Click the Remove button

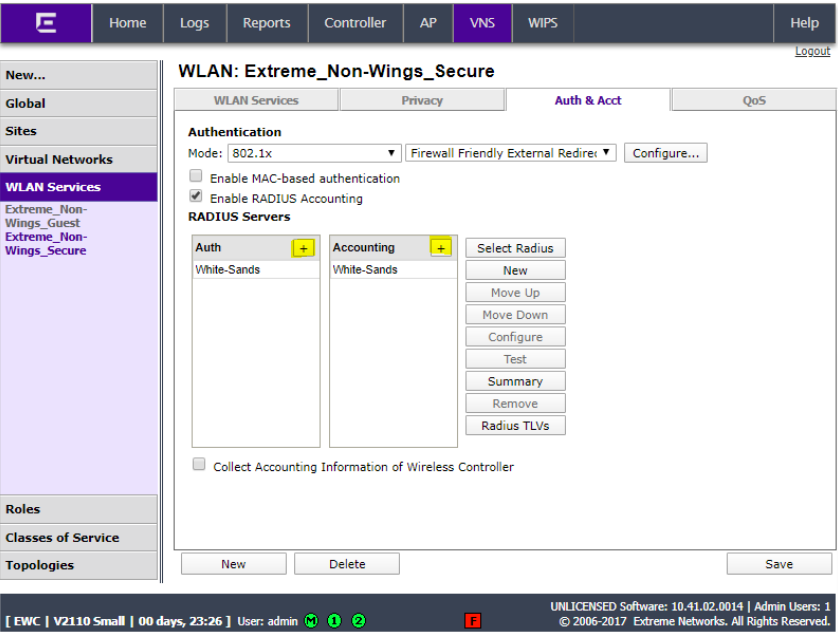(515, 404)
